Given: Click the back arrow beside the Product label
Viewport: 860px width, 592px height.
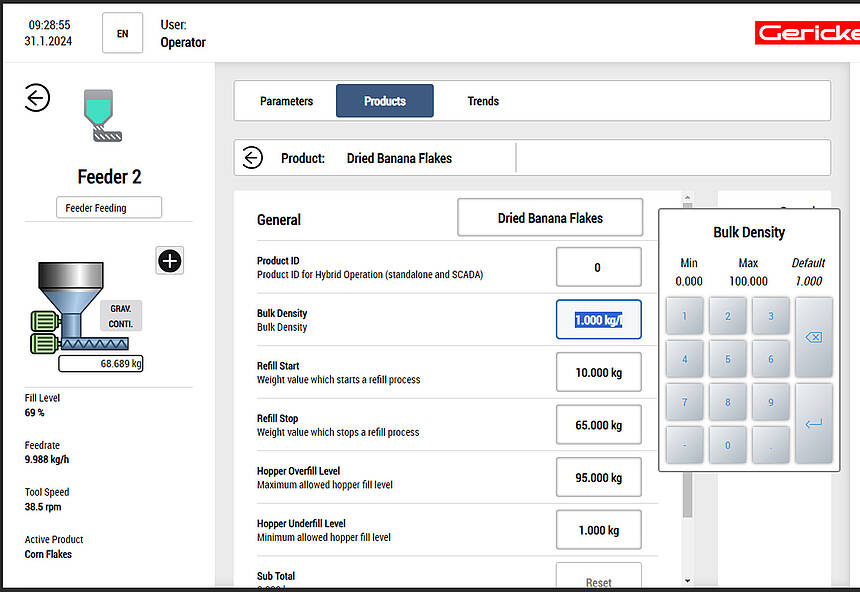Looking at the screenshot, I should (x=252, y=158).
